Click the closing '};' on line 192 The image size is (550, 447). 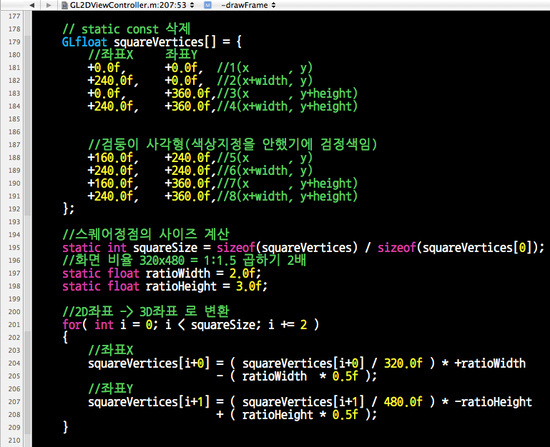tap(68, 209)
